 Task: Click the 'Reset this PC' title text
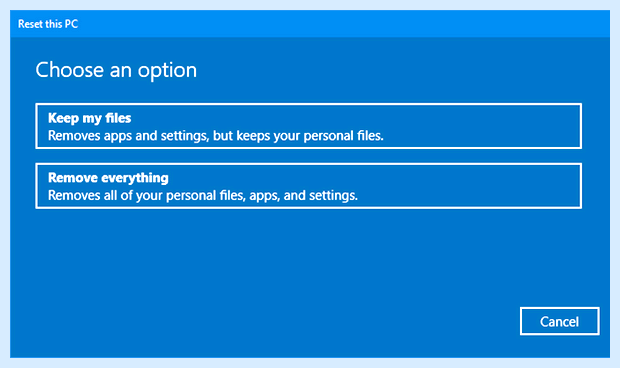(x=48, y=24)
